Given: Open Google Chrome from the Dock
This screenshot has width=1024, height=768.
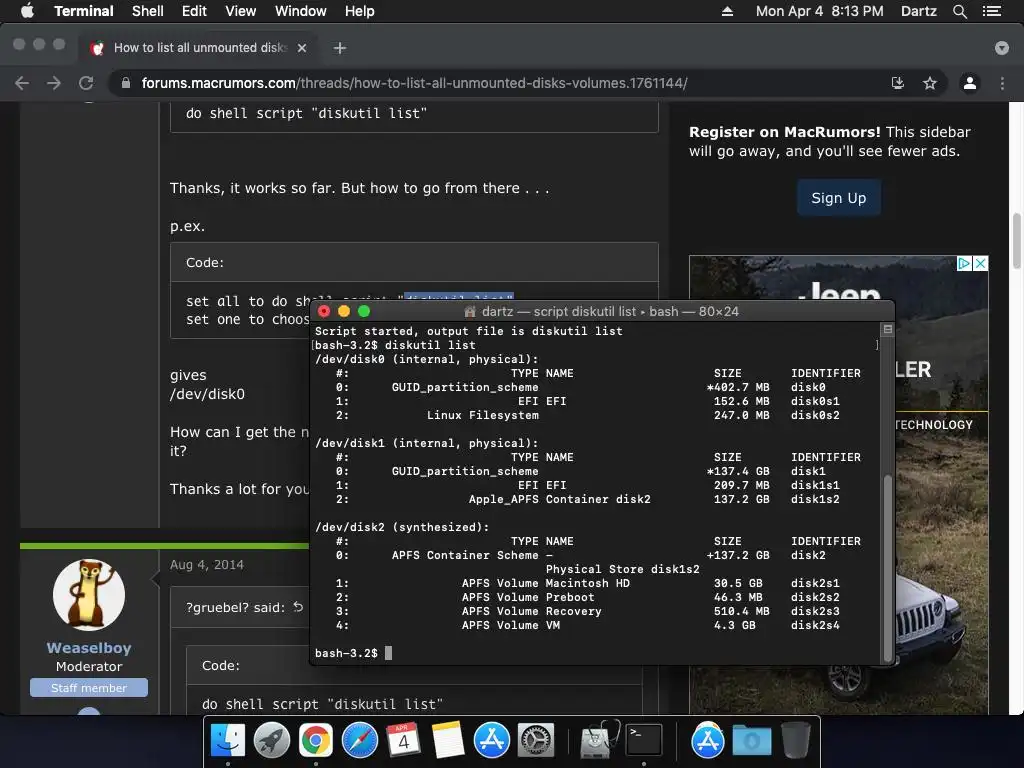Looking at the screenshot, I should pyautogui.click(x=316, y=741).
